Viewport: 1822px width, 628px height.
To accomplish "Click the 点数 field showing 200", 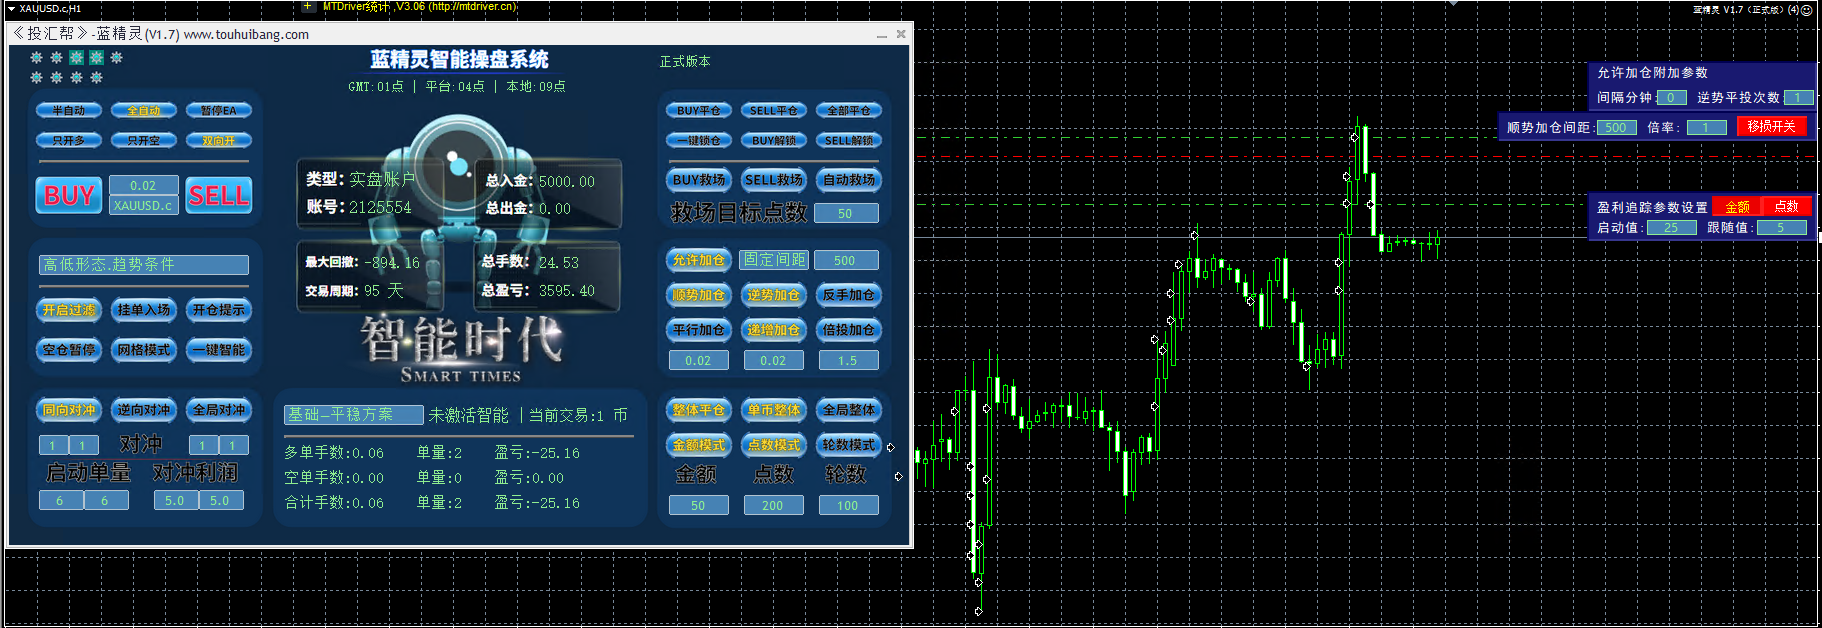I will [x=773, y=505].
